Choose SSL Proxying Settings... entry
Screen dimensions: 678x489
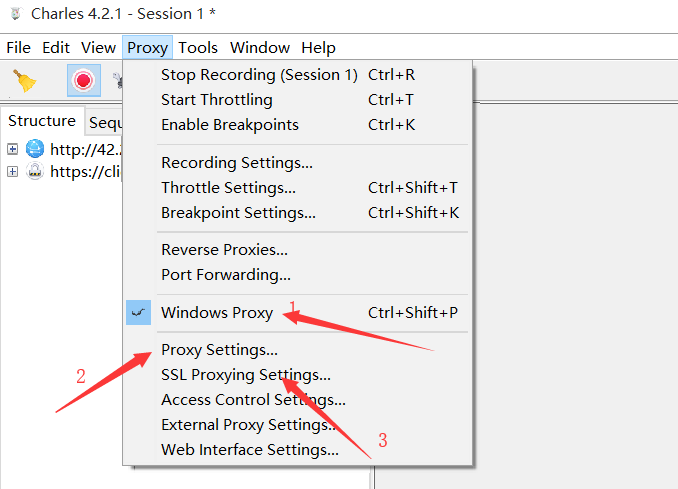246,375
